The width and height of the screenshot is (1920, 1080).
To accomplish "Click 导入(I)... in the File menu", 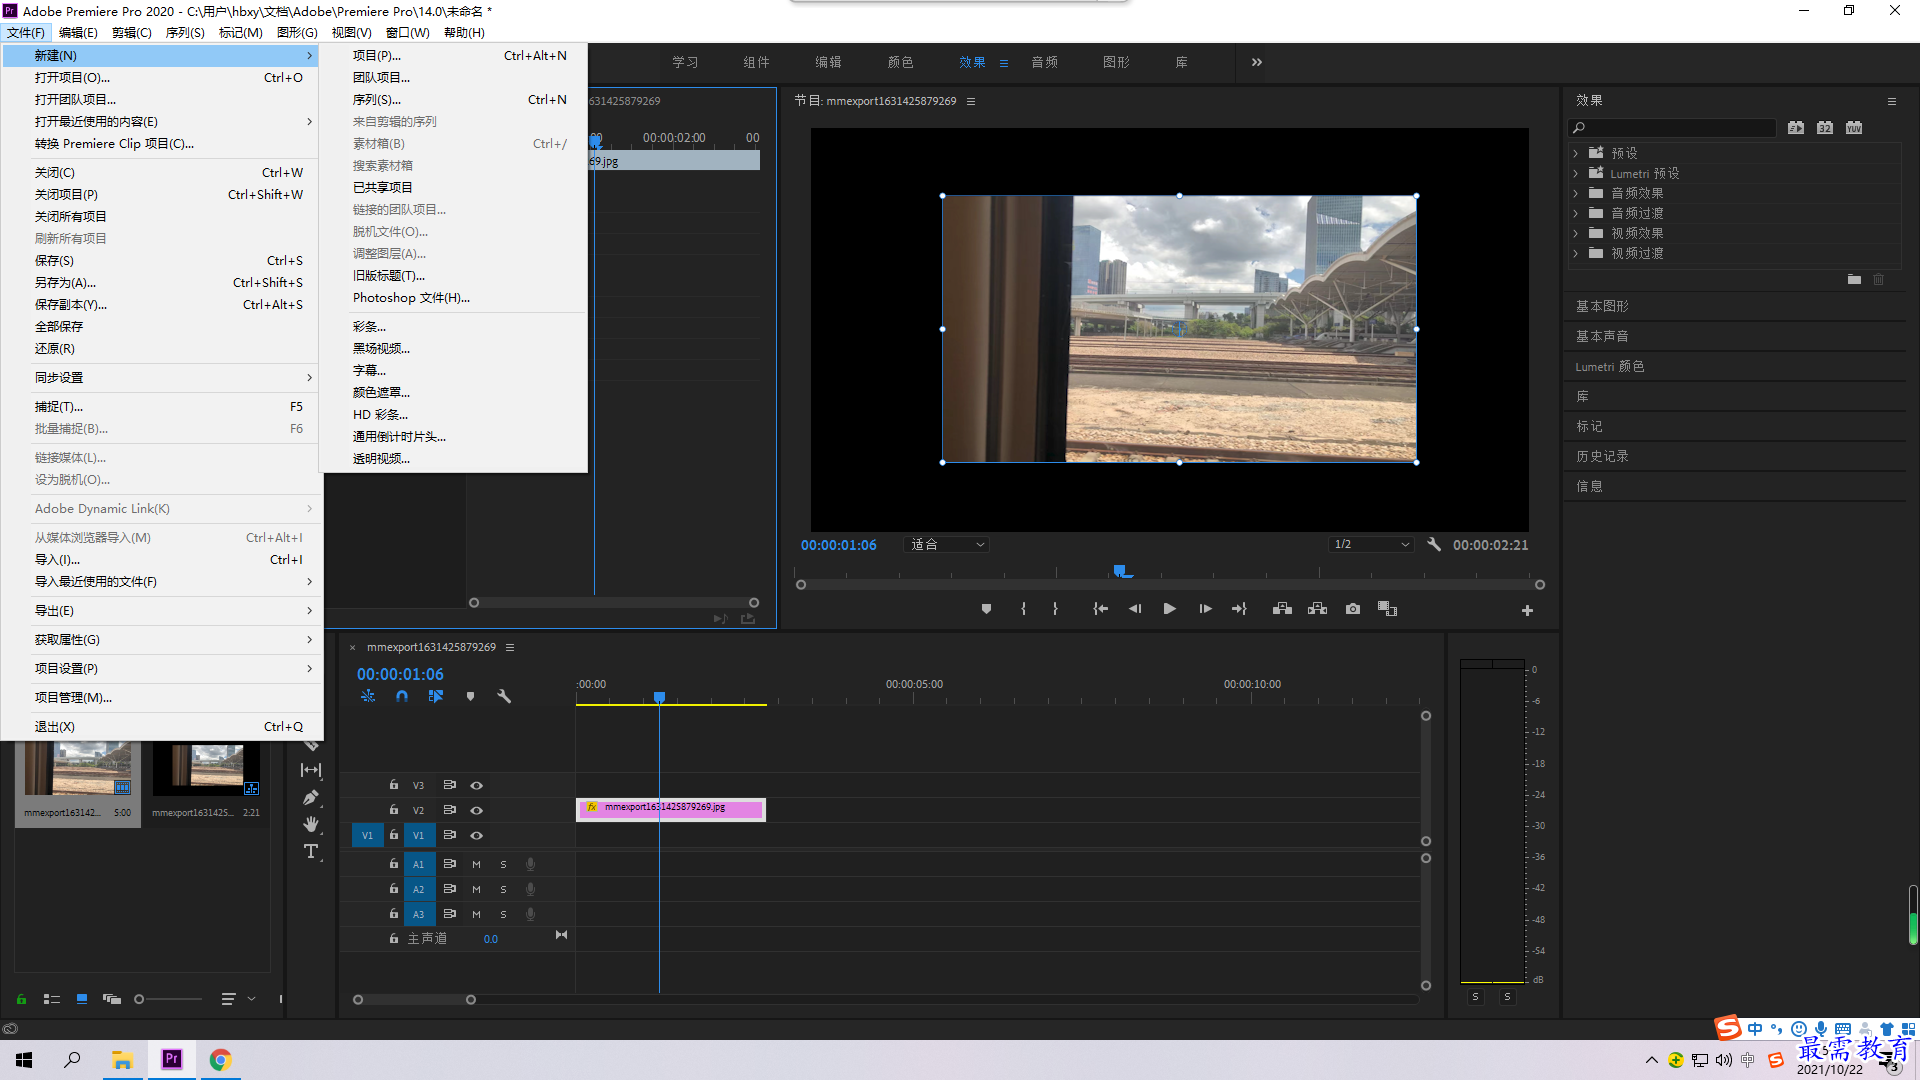I will (x=162, y=559).
